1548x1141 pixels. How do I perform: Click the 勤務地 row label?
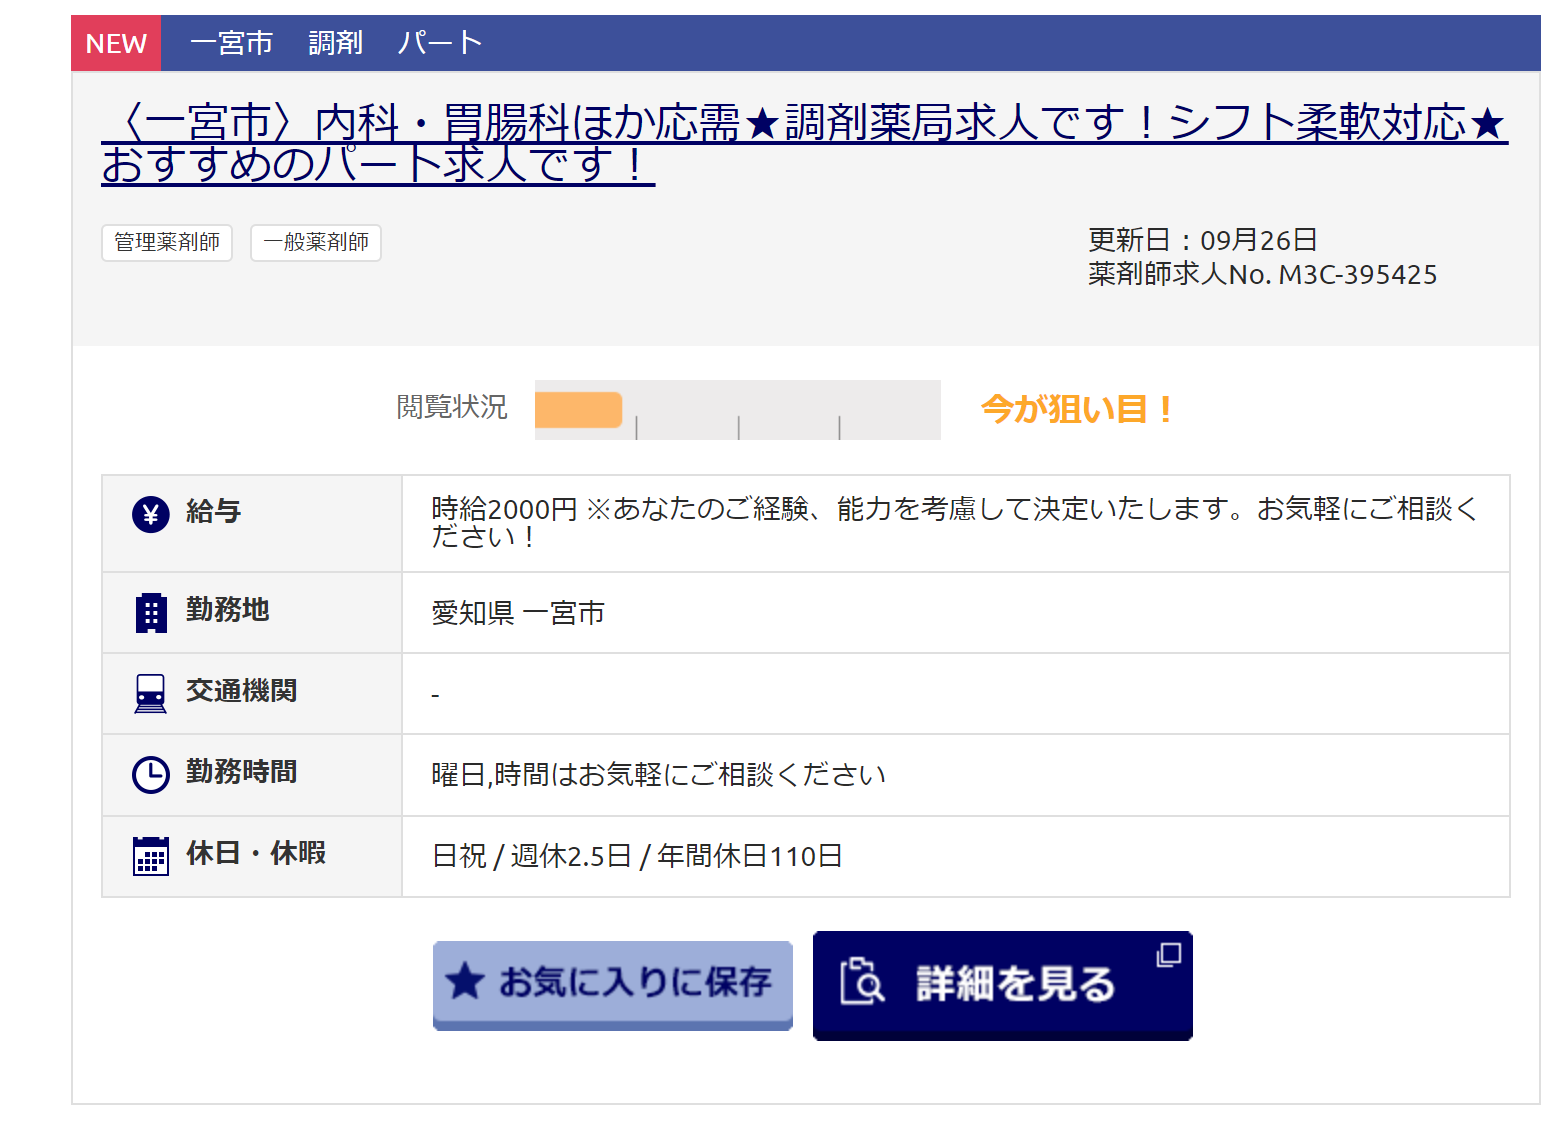point(228,610)
